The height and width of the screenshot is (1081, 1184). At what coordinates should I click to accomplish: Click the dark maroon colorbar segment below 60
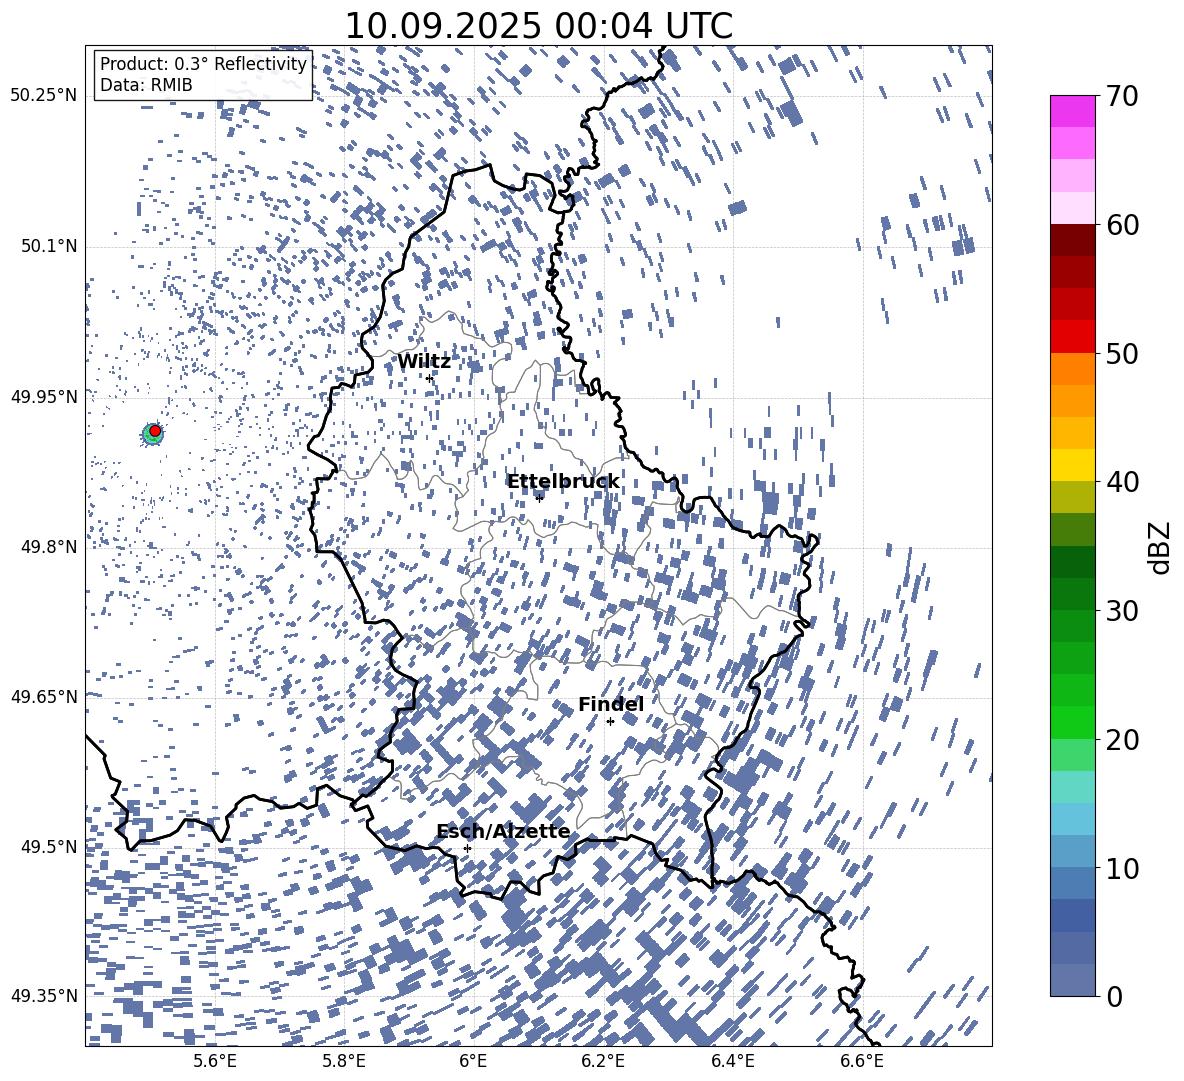pyautogui.click(x=1073, y=241)
